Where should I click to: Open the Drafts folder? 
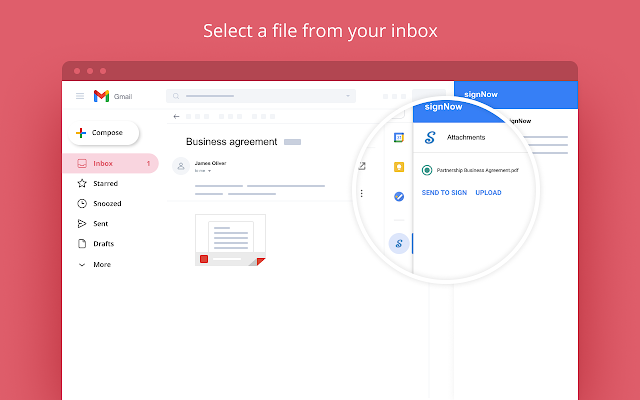pyautogui.click(x=96, y=244)
